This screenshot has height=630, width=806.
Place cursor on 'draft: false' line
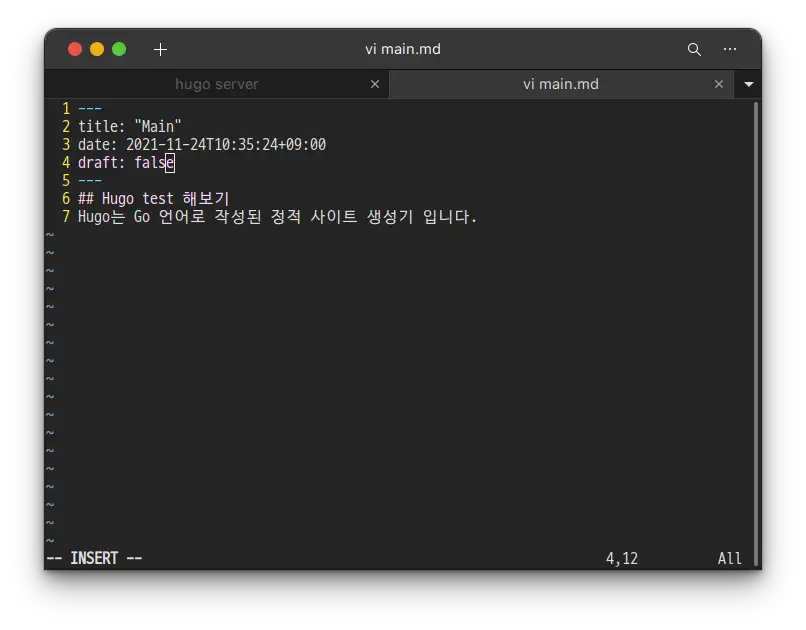point(126,162)
